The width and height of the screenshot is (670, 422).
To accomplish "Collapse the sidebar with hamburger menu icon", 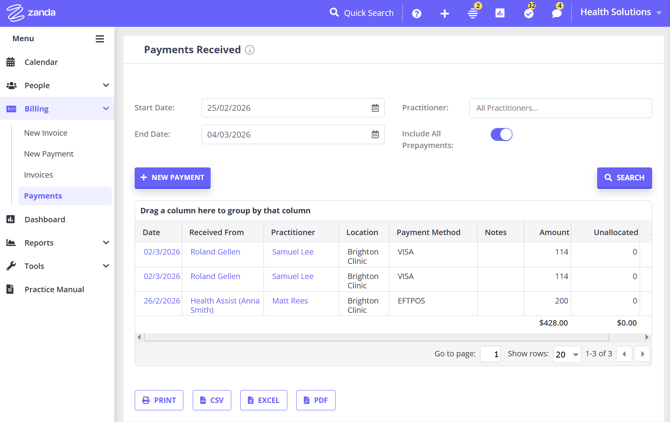I will click(x=100, y=39).
